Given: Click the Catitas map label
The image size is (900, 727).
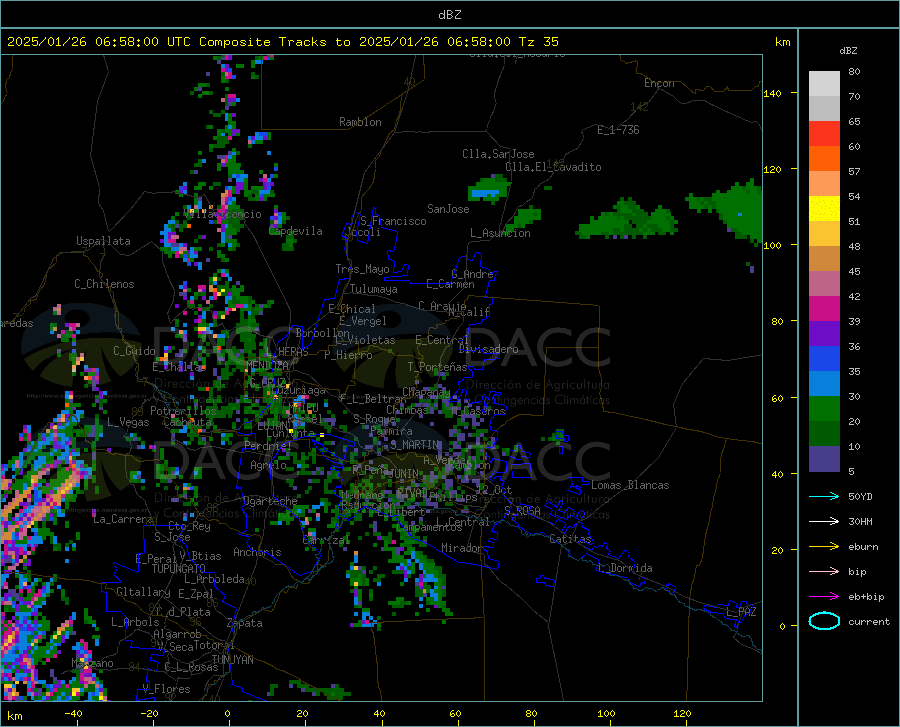Looking at the screenshot, I should click(570, 539).
